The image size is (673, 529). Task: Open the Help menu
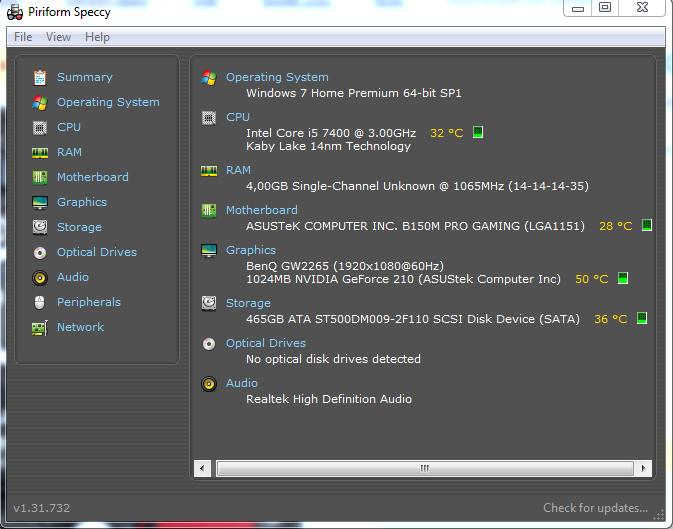97,37
